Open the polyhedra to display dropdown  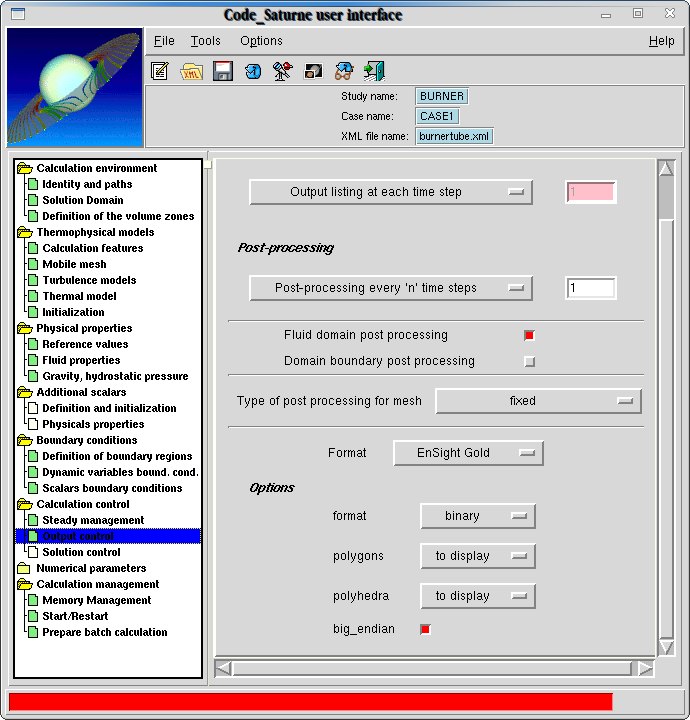pyautogui.click(x=478, y=596)
